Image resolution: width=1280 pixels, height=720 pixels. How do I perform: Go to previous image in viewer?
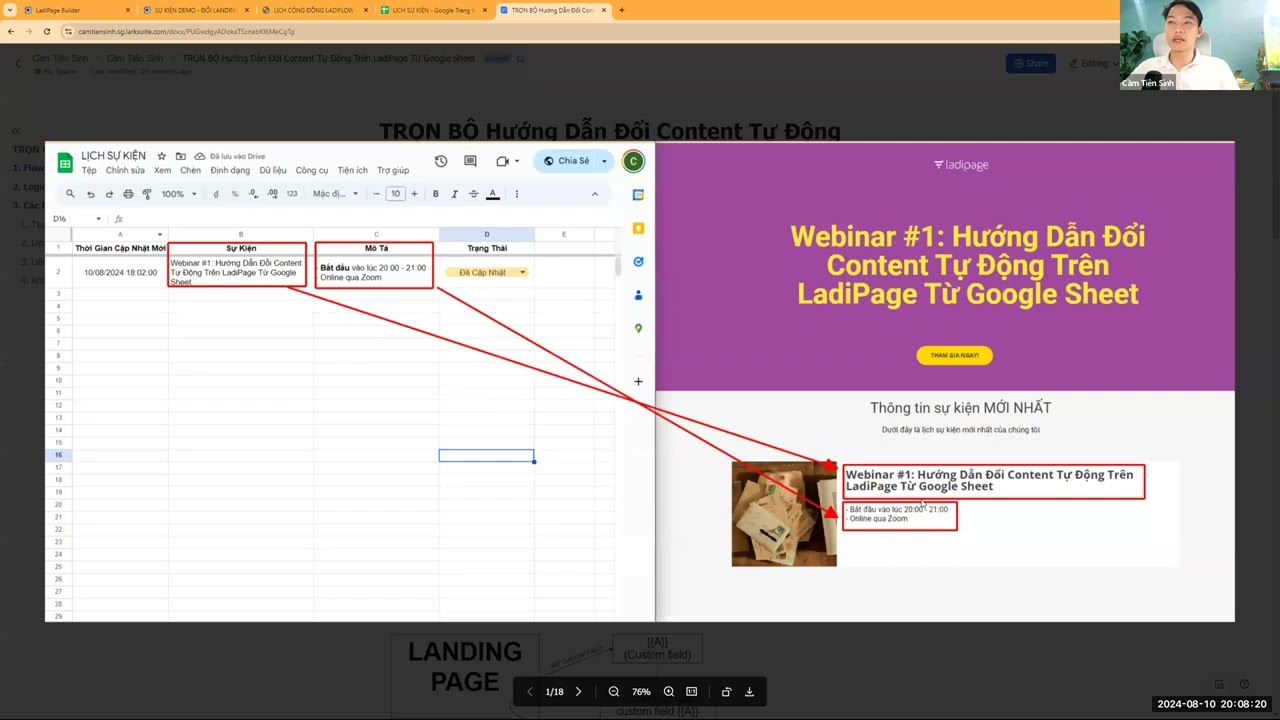530,692
